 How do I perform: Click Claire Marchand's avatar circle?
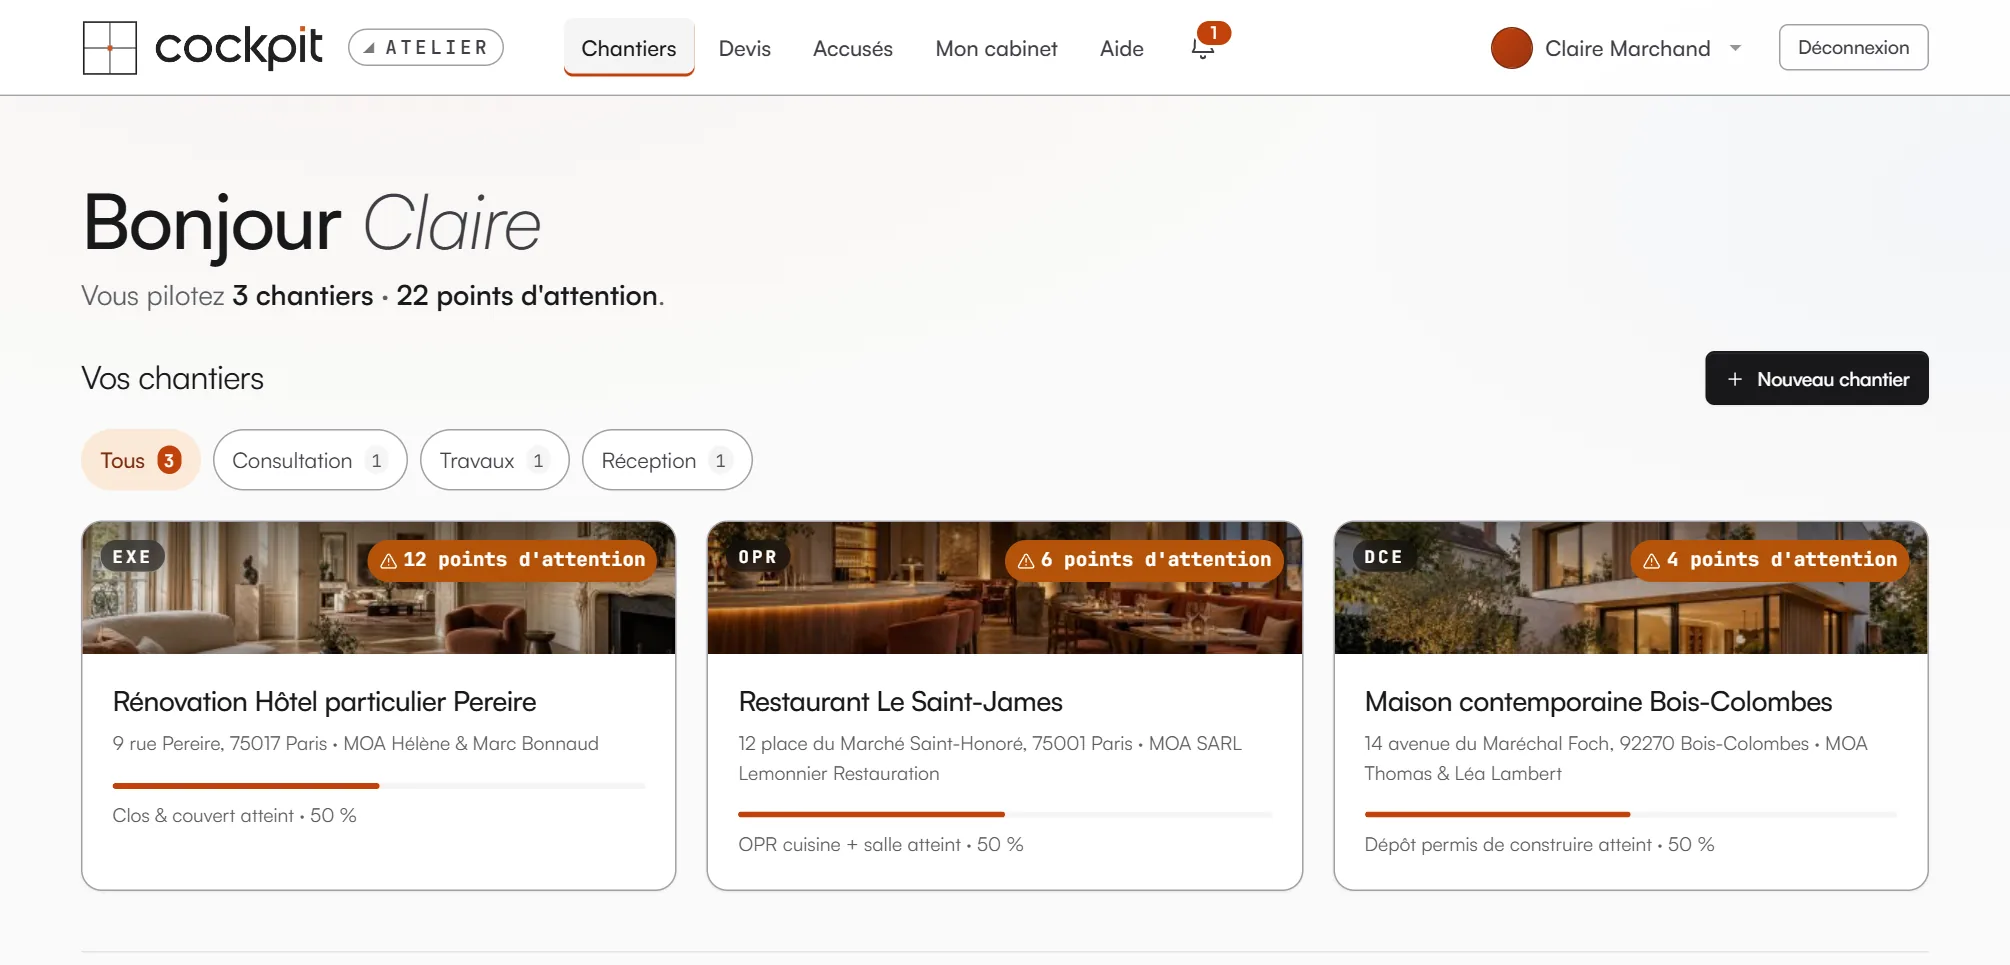click(1511, 48)
